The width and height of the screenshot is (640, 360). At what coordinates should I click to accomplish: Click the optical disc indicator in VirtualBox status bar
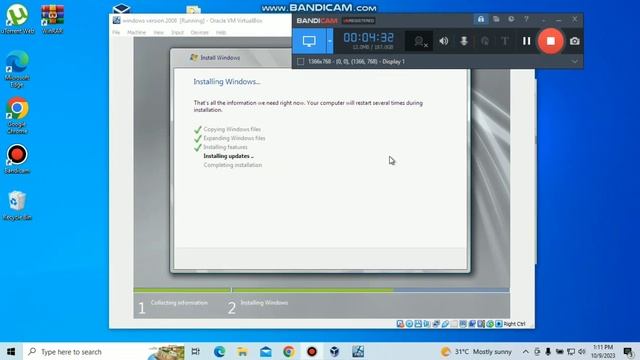[409, 324]
